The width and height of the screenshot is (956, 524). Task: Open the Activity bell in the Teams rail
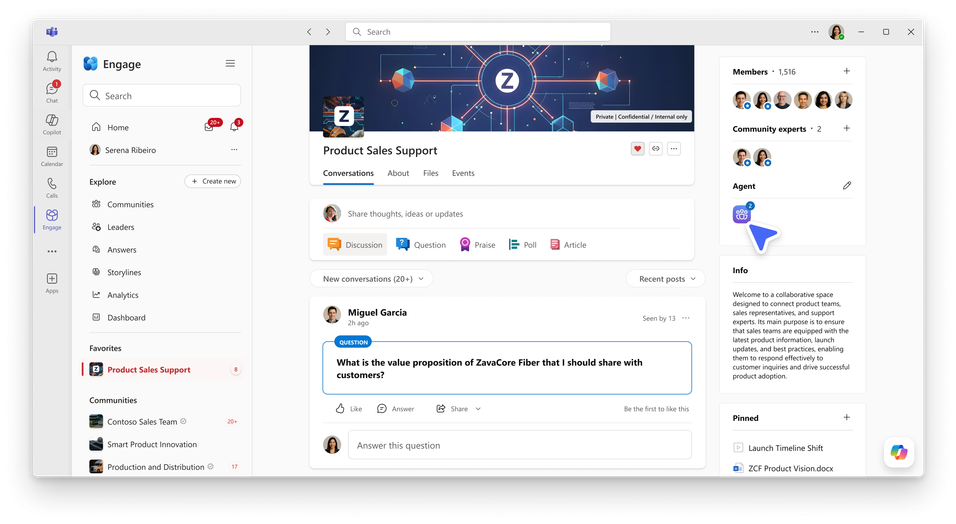(52, 60)
